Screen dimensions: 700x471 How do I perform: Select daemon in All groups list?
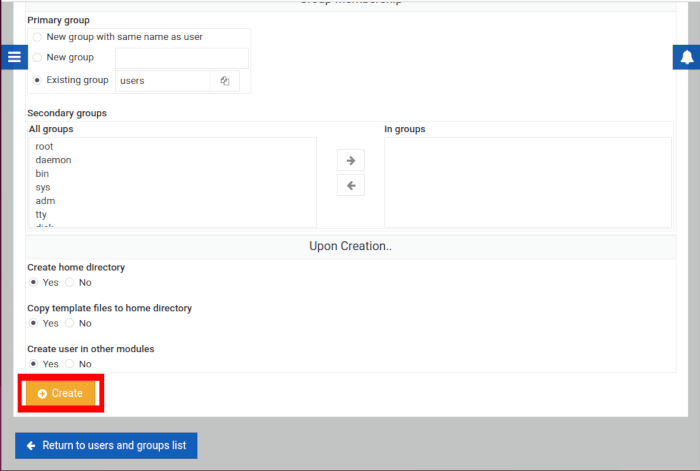pyautogui.click(x=53, y=160)
